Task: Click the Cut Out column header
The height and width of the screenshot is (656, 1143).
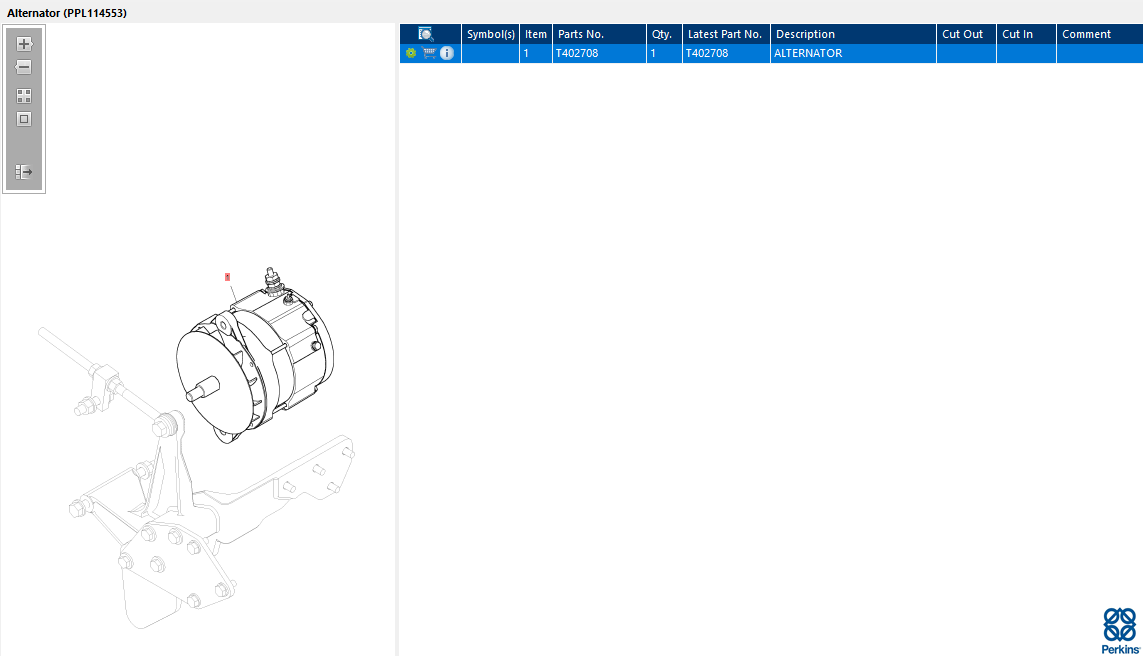Action: click(x=966, y=34)
